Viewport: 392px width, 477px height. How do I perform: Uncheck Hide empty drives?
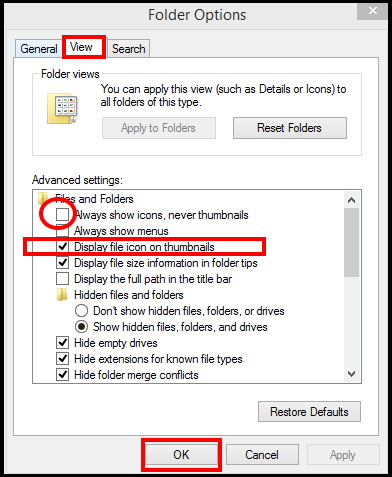pos(62,343)
